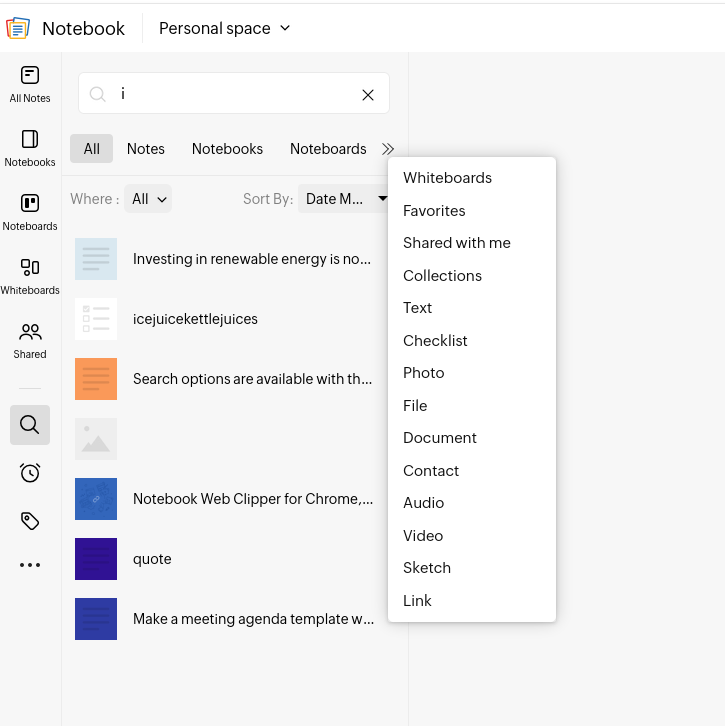Go to Noteboards in sidebar
725x726 pixels.
30,212
